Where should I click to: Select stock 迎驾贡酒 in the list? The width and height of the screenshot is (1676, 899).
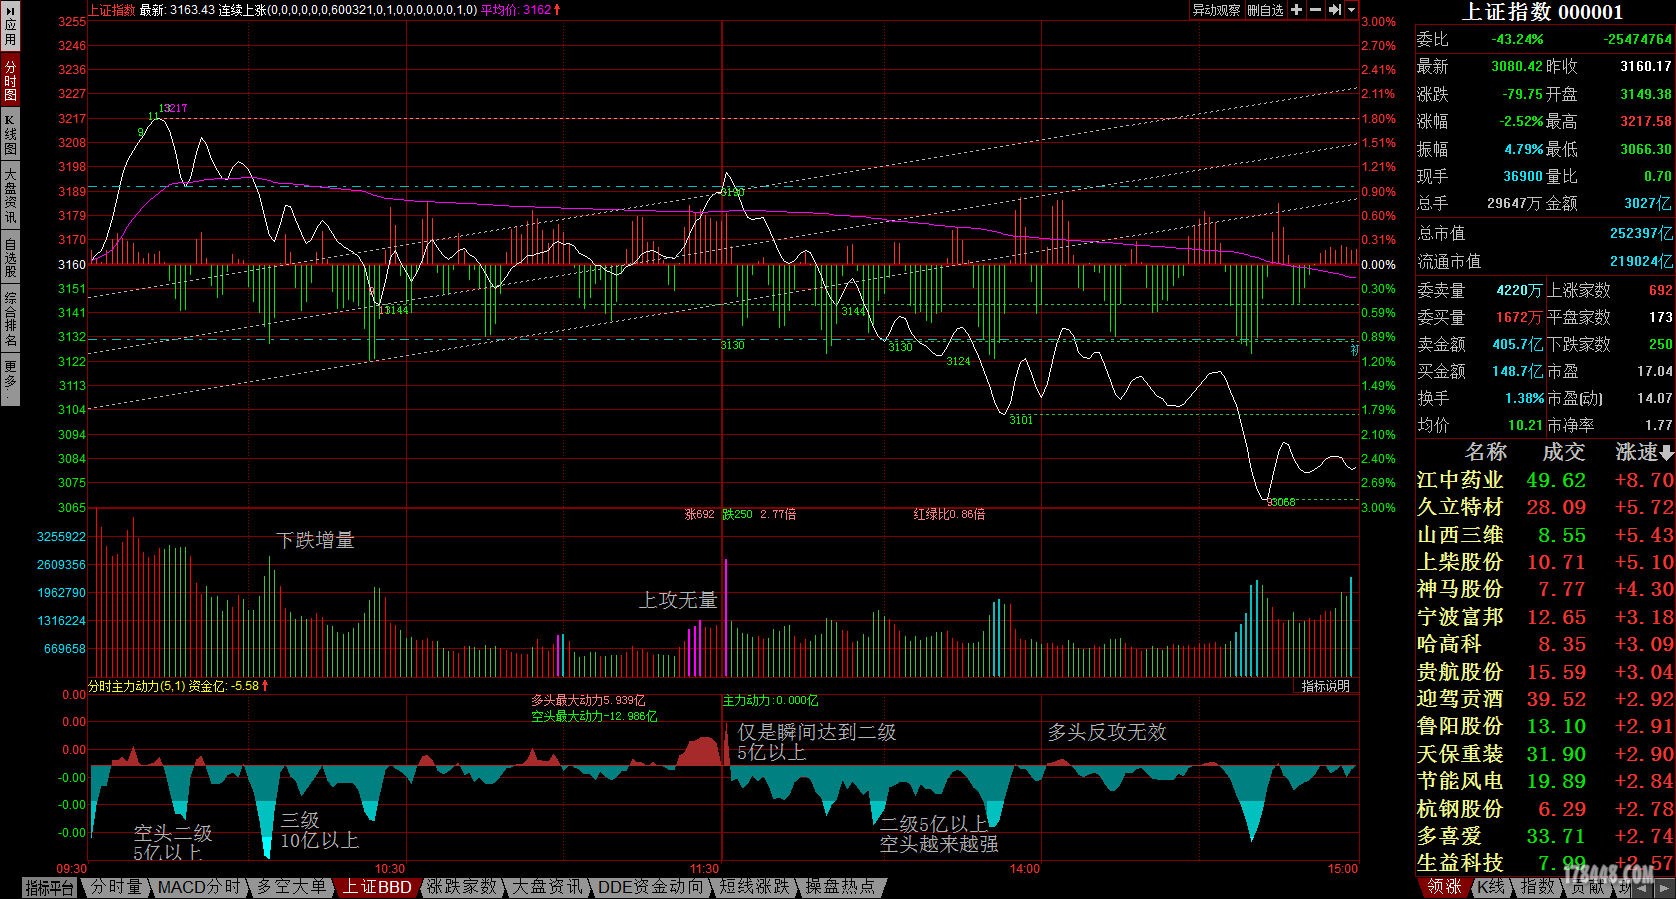pos(1545,699)
